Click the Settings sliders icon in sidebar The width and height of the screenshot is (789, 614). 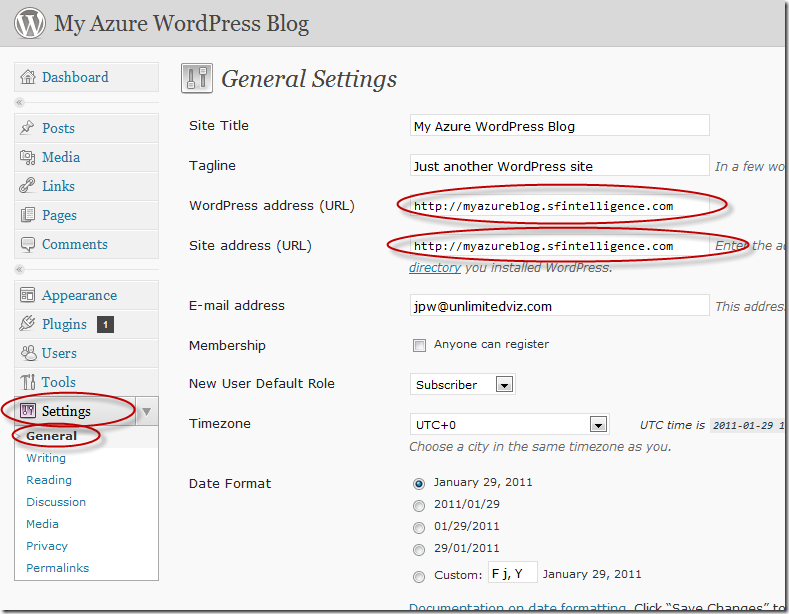pos(28,411)
